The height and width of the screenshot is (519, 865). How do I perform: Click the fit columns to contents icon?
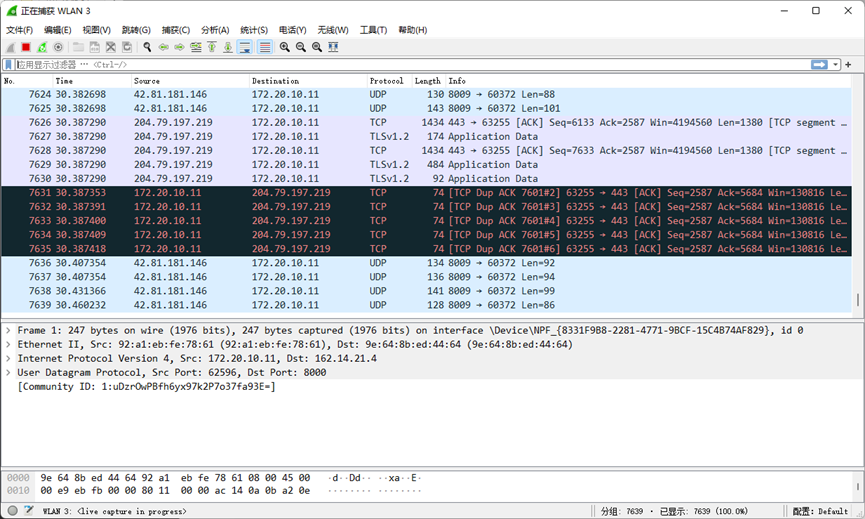point(333,47)
